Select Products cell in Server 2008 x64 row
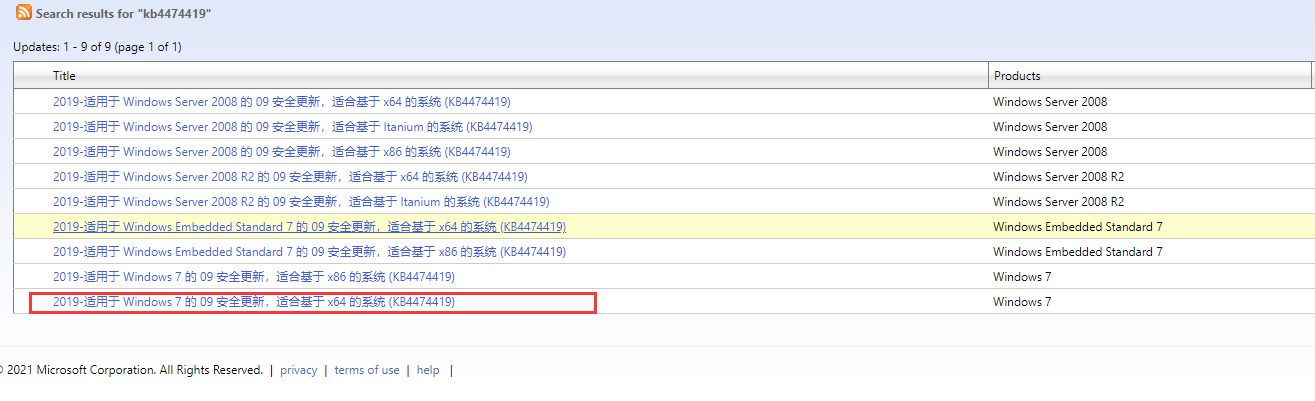Viewport: 1315px width, 401px height. pos(1050,101)
